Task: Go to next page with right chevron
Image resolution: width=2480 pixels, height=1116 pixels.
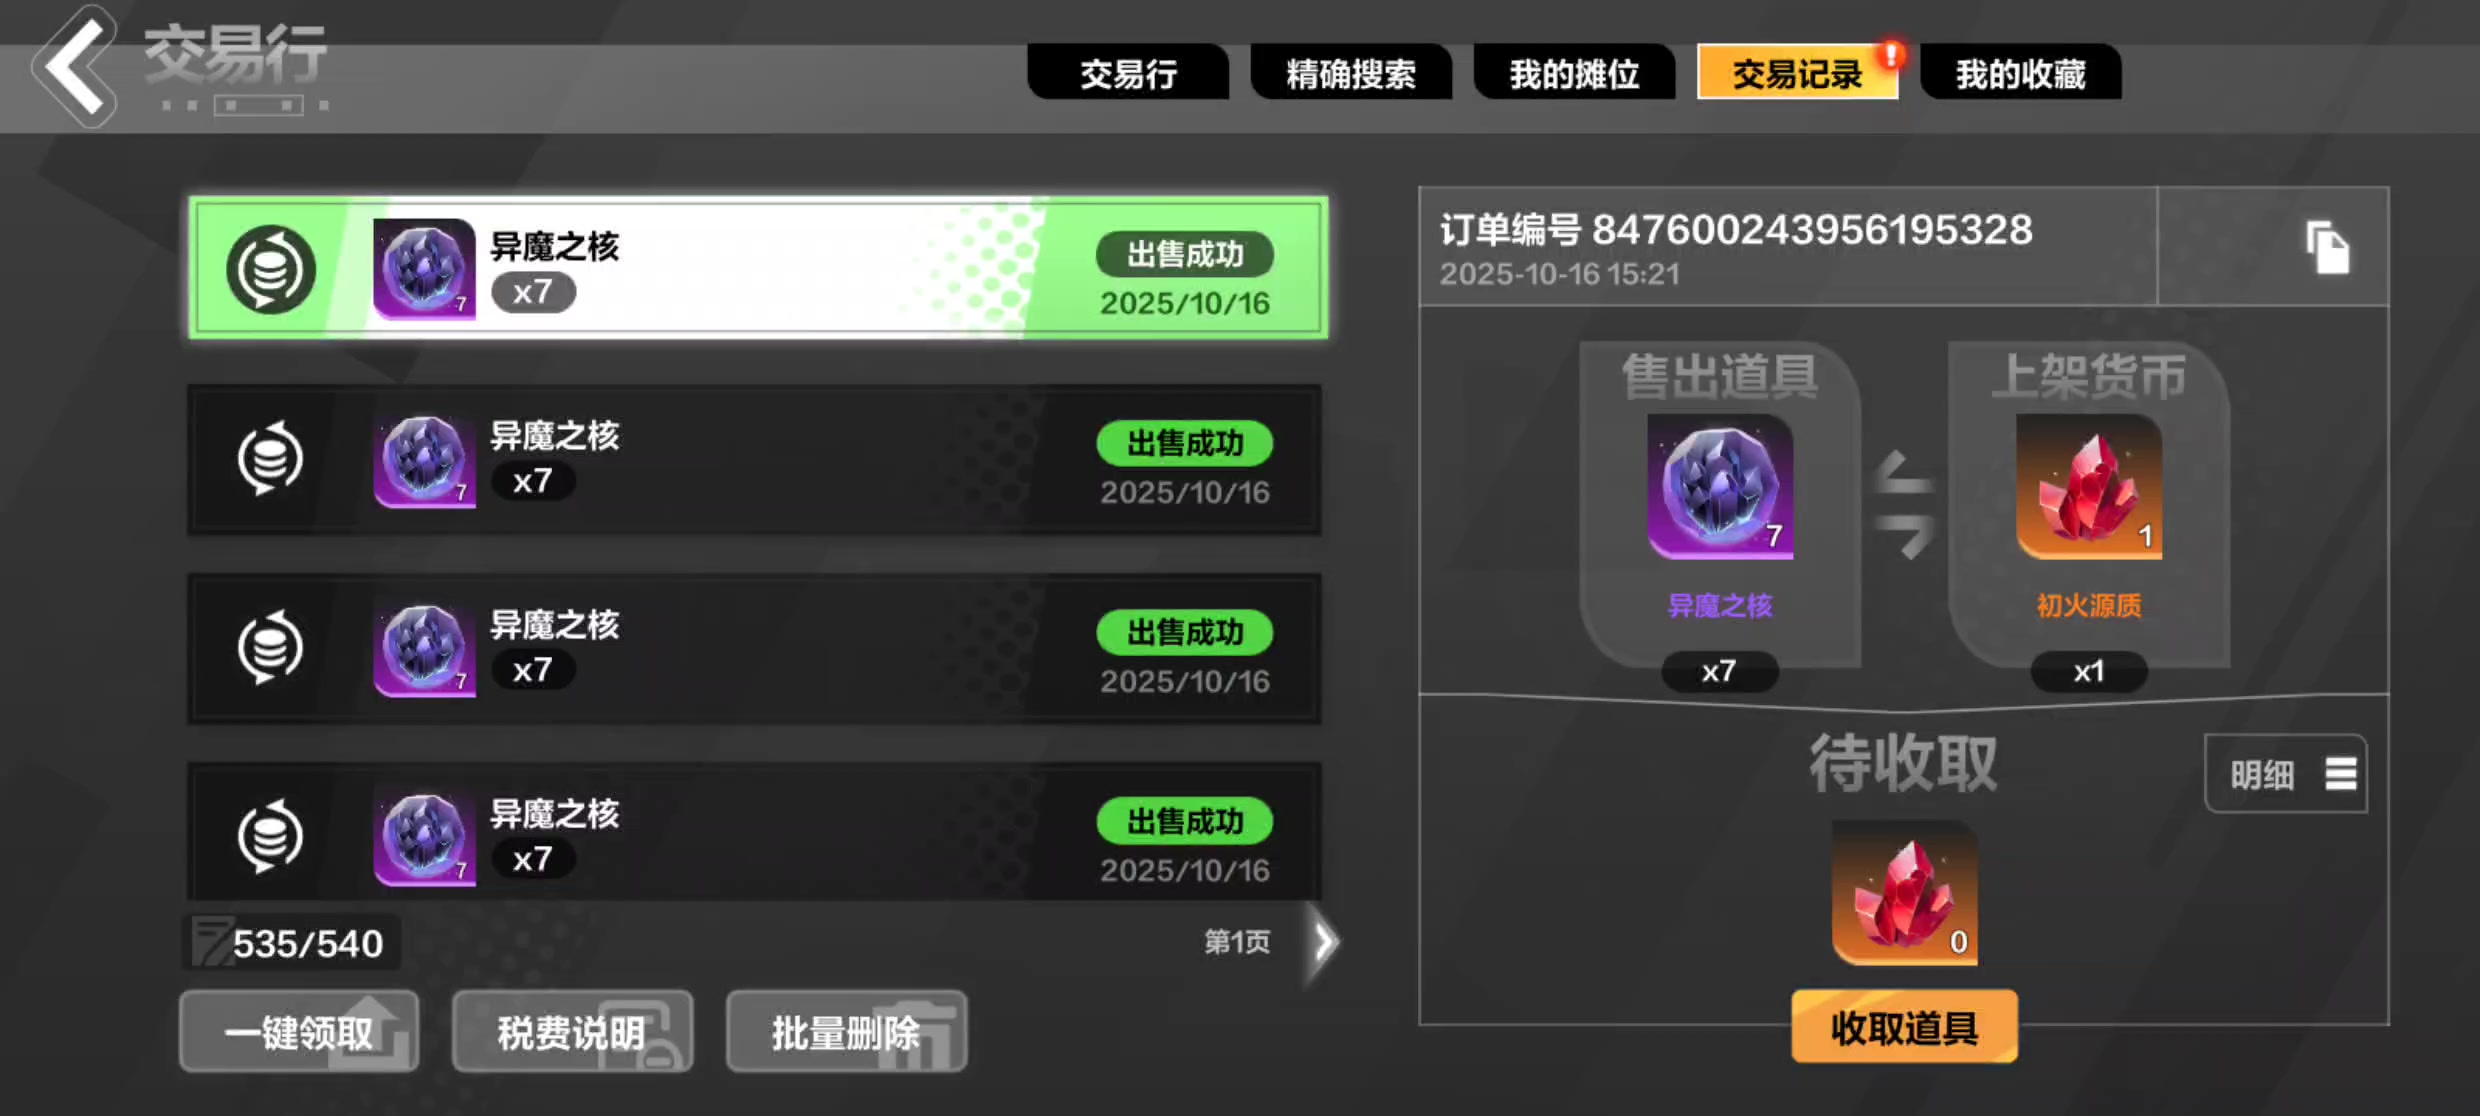Action: click(x=1323, y=941)
